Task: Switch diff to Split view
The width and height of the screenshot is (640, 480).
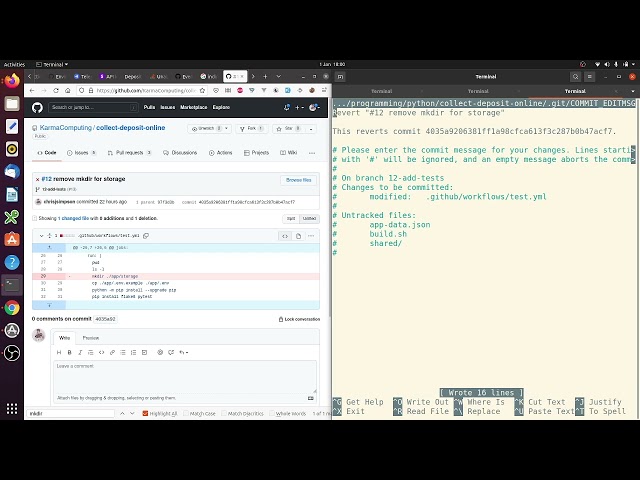Action: point(291,218)
